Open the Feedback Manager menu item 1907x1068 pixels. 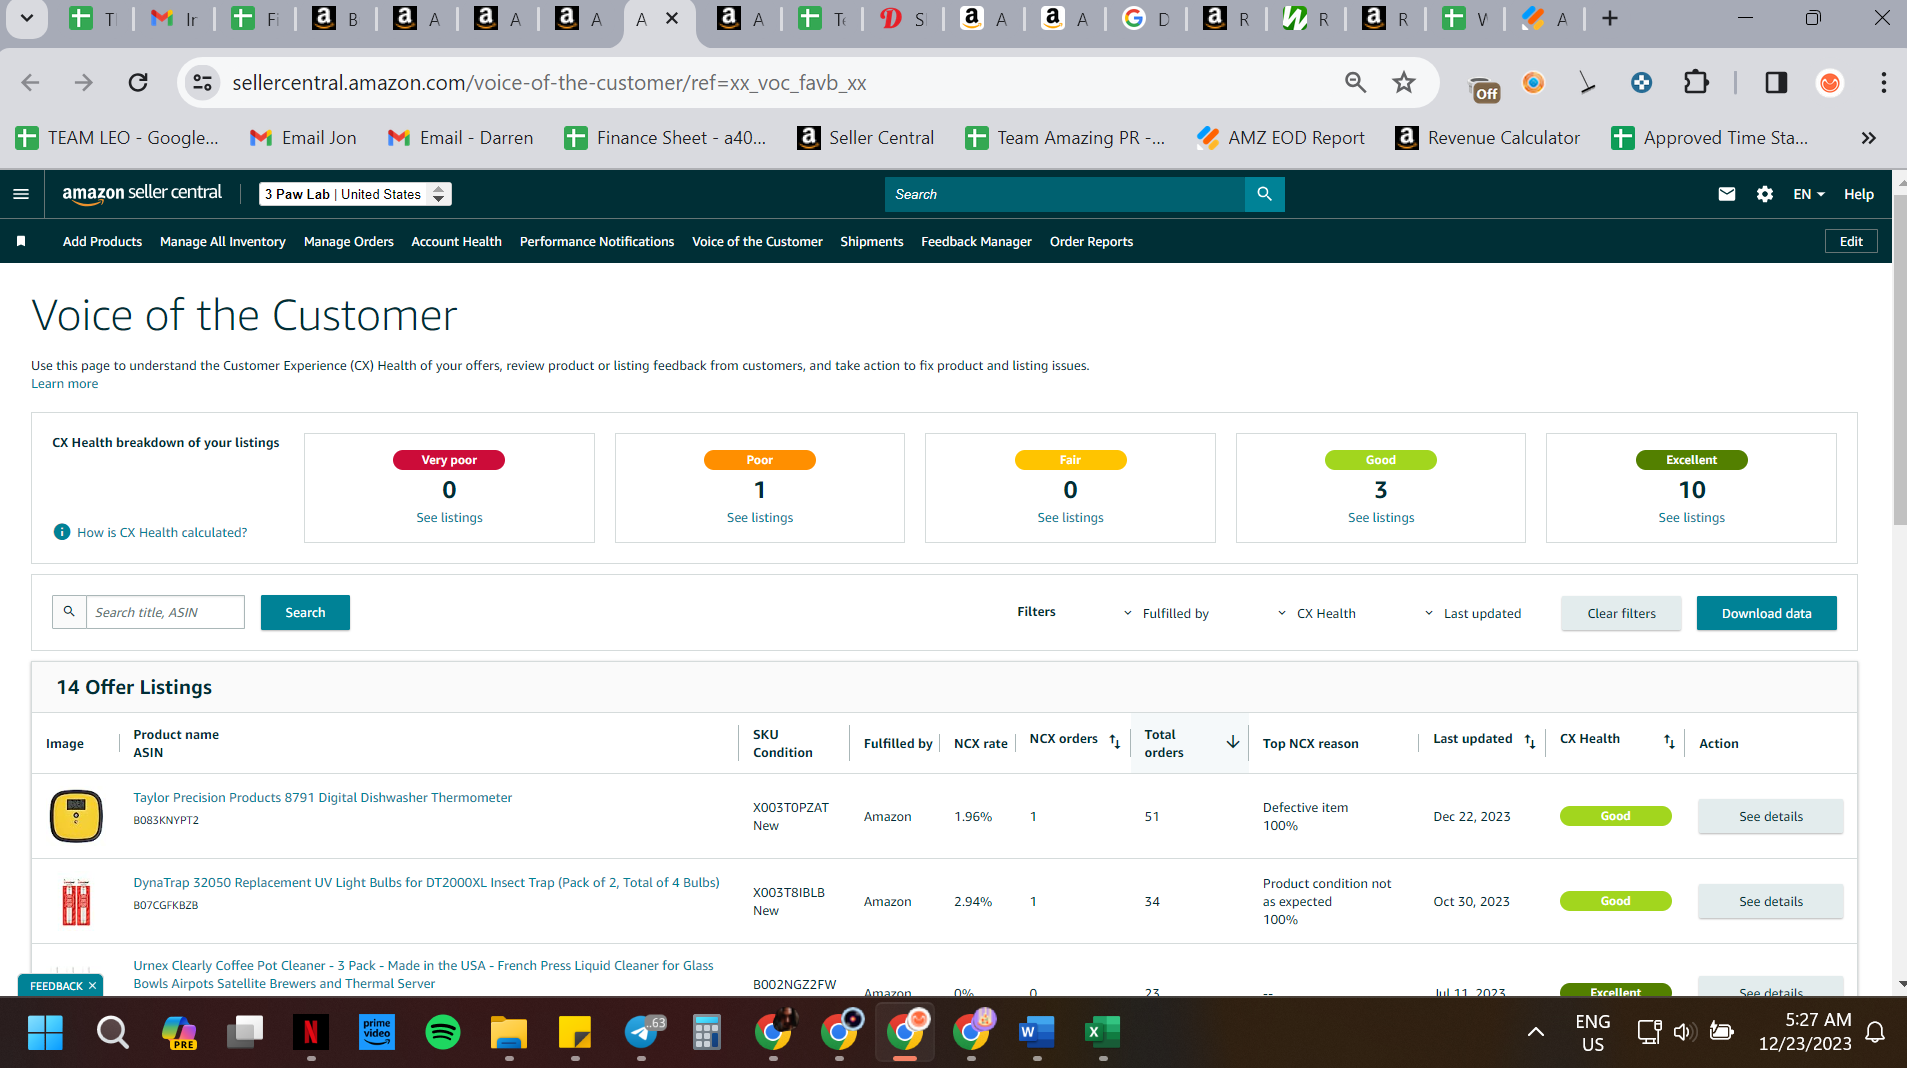(x=976, y=241)
